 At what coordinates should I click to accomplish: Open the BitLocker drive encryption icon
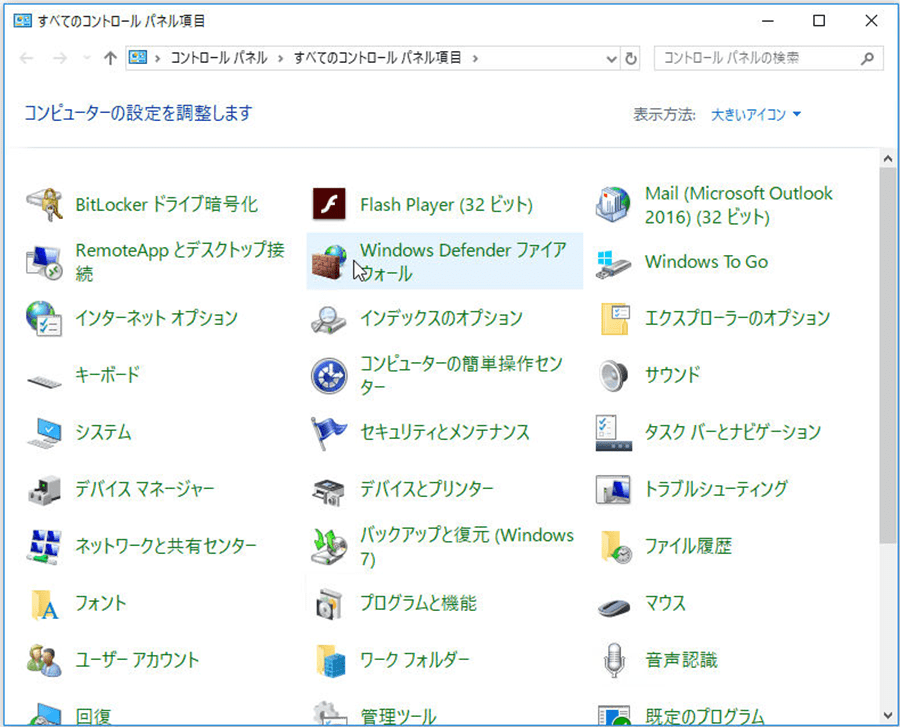click(44, 205)
